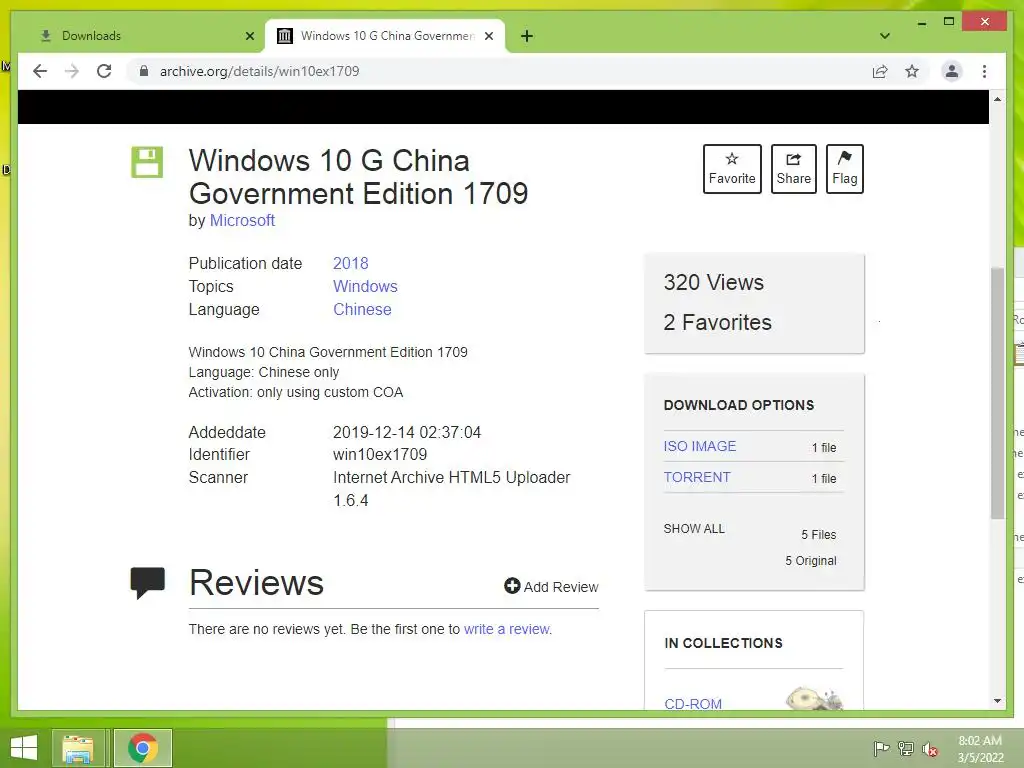Image resolution: width=1024 pixels, height=768 pixels.
Task: Open the Windows Start button
Action: coord(24,748)
